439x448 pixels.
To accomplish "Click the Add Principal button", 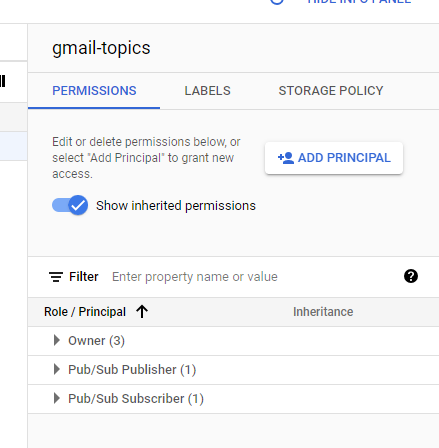I will 334,158.
